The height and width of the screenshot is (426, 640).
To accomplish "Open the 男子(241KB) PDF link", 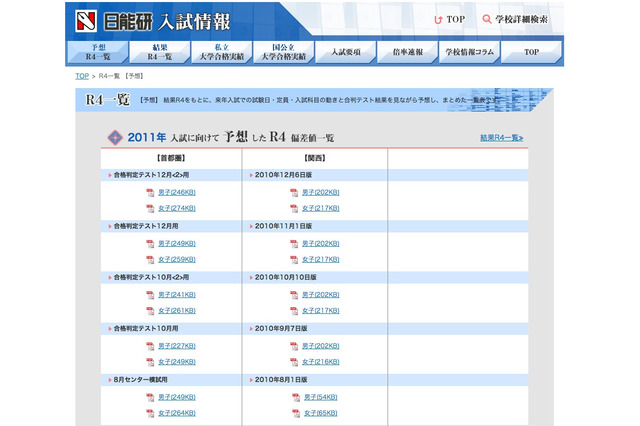I will pyautogui.click(x=177, y=295).
